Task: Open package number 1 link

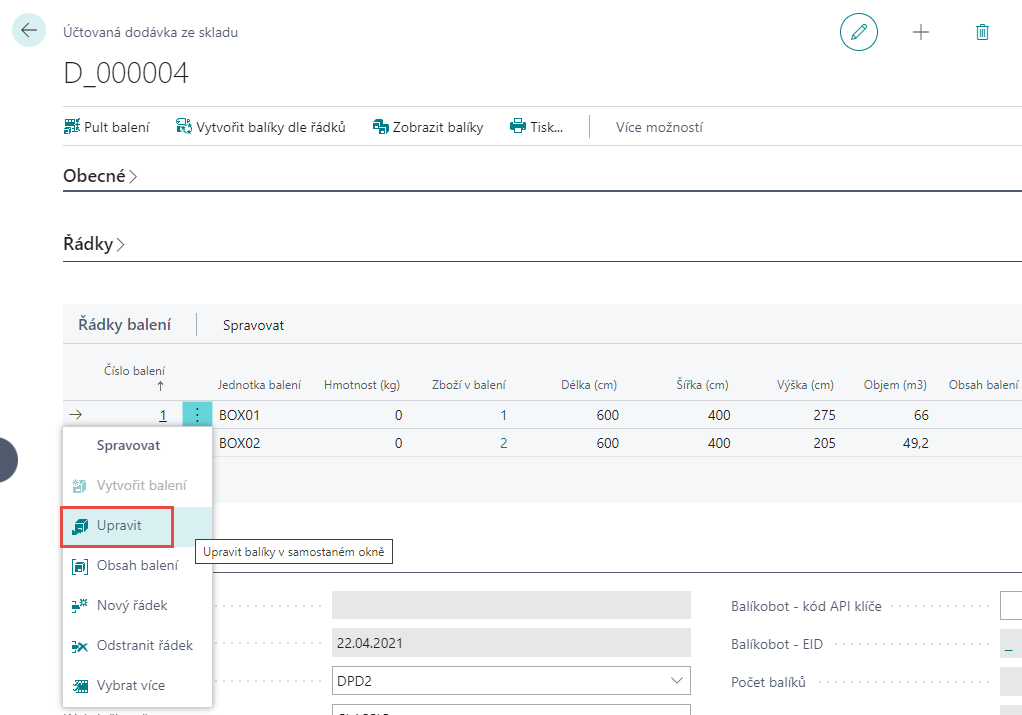Action: click(x=163, y=415)
